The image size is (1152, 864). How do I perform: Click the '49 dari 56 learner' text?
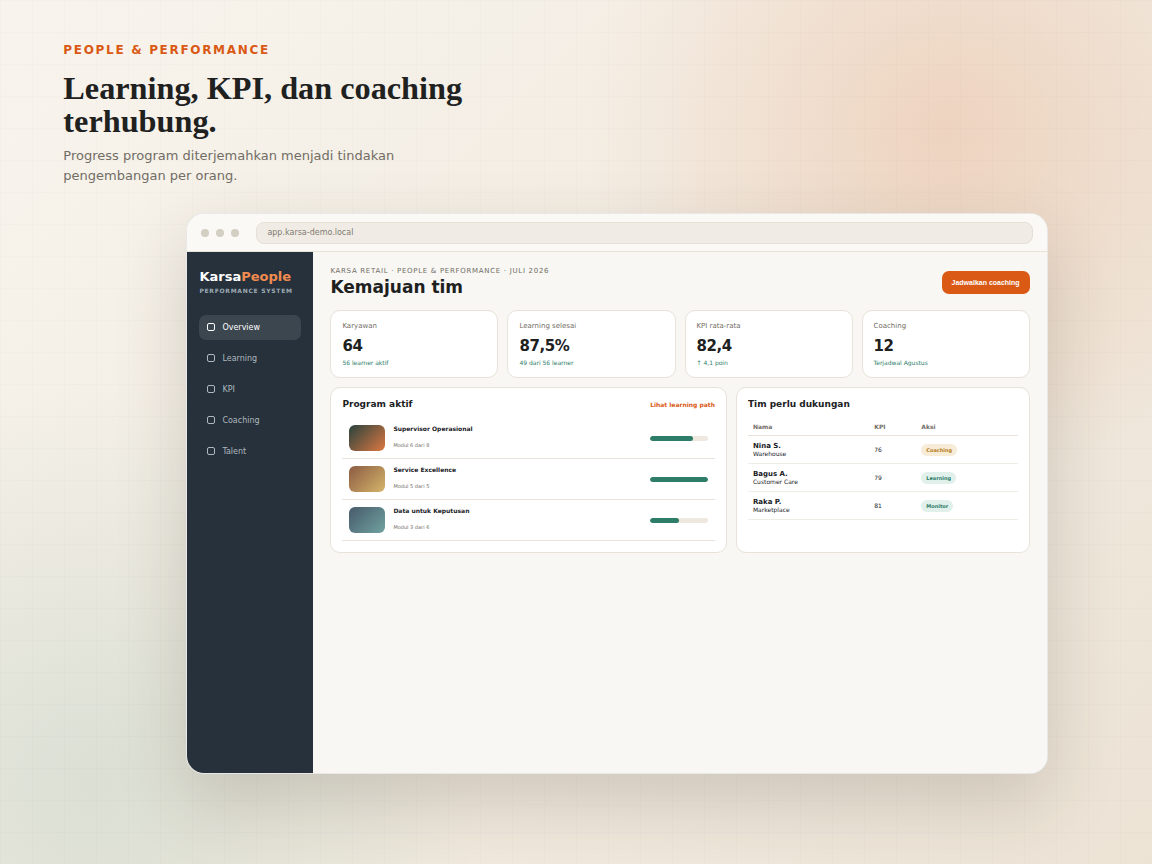coord(547,363)
